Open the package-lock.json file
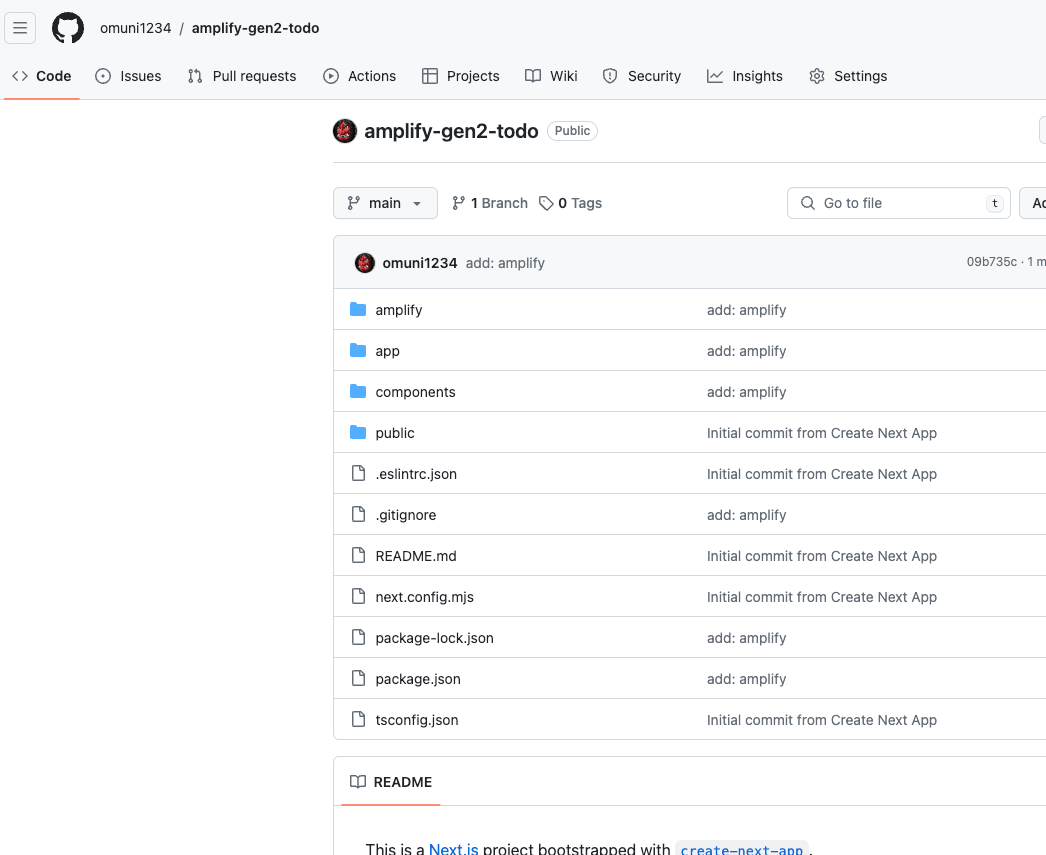This screenshot has width=1046, height=855. point(434,638)
